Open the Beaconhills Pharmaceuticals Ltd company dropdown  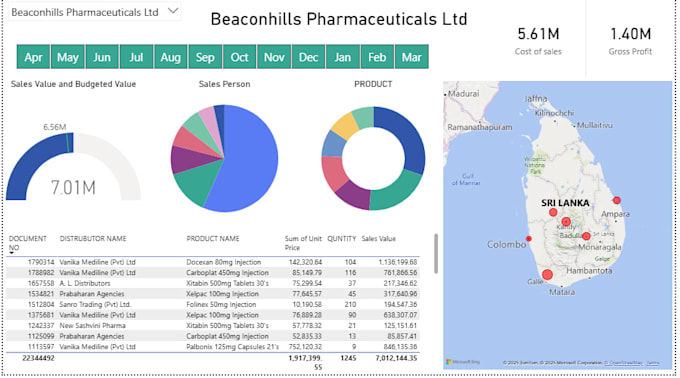95,12
